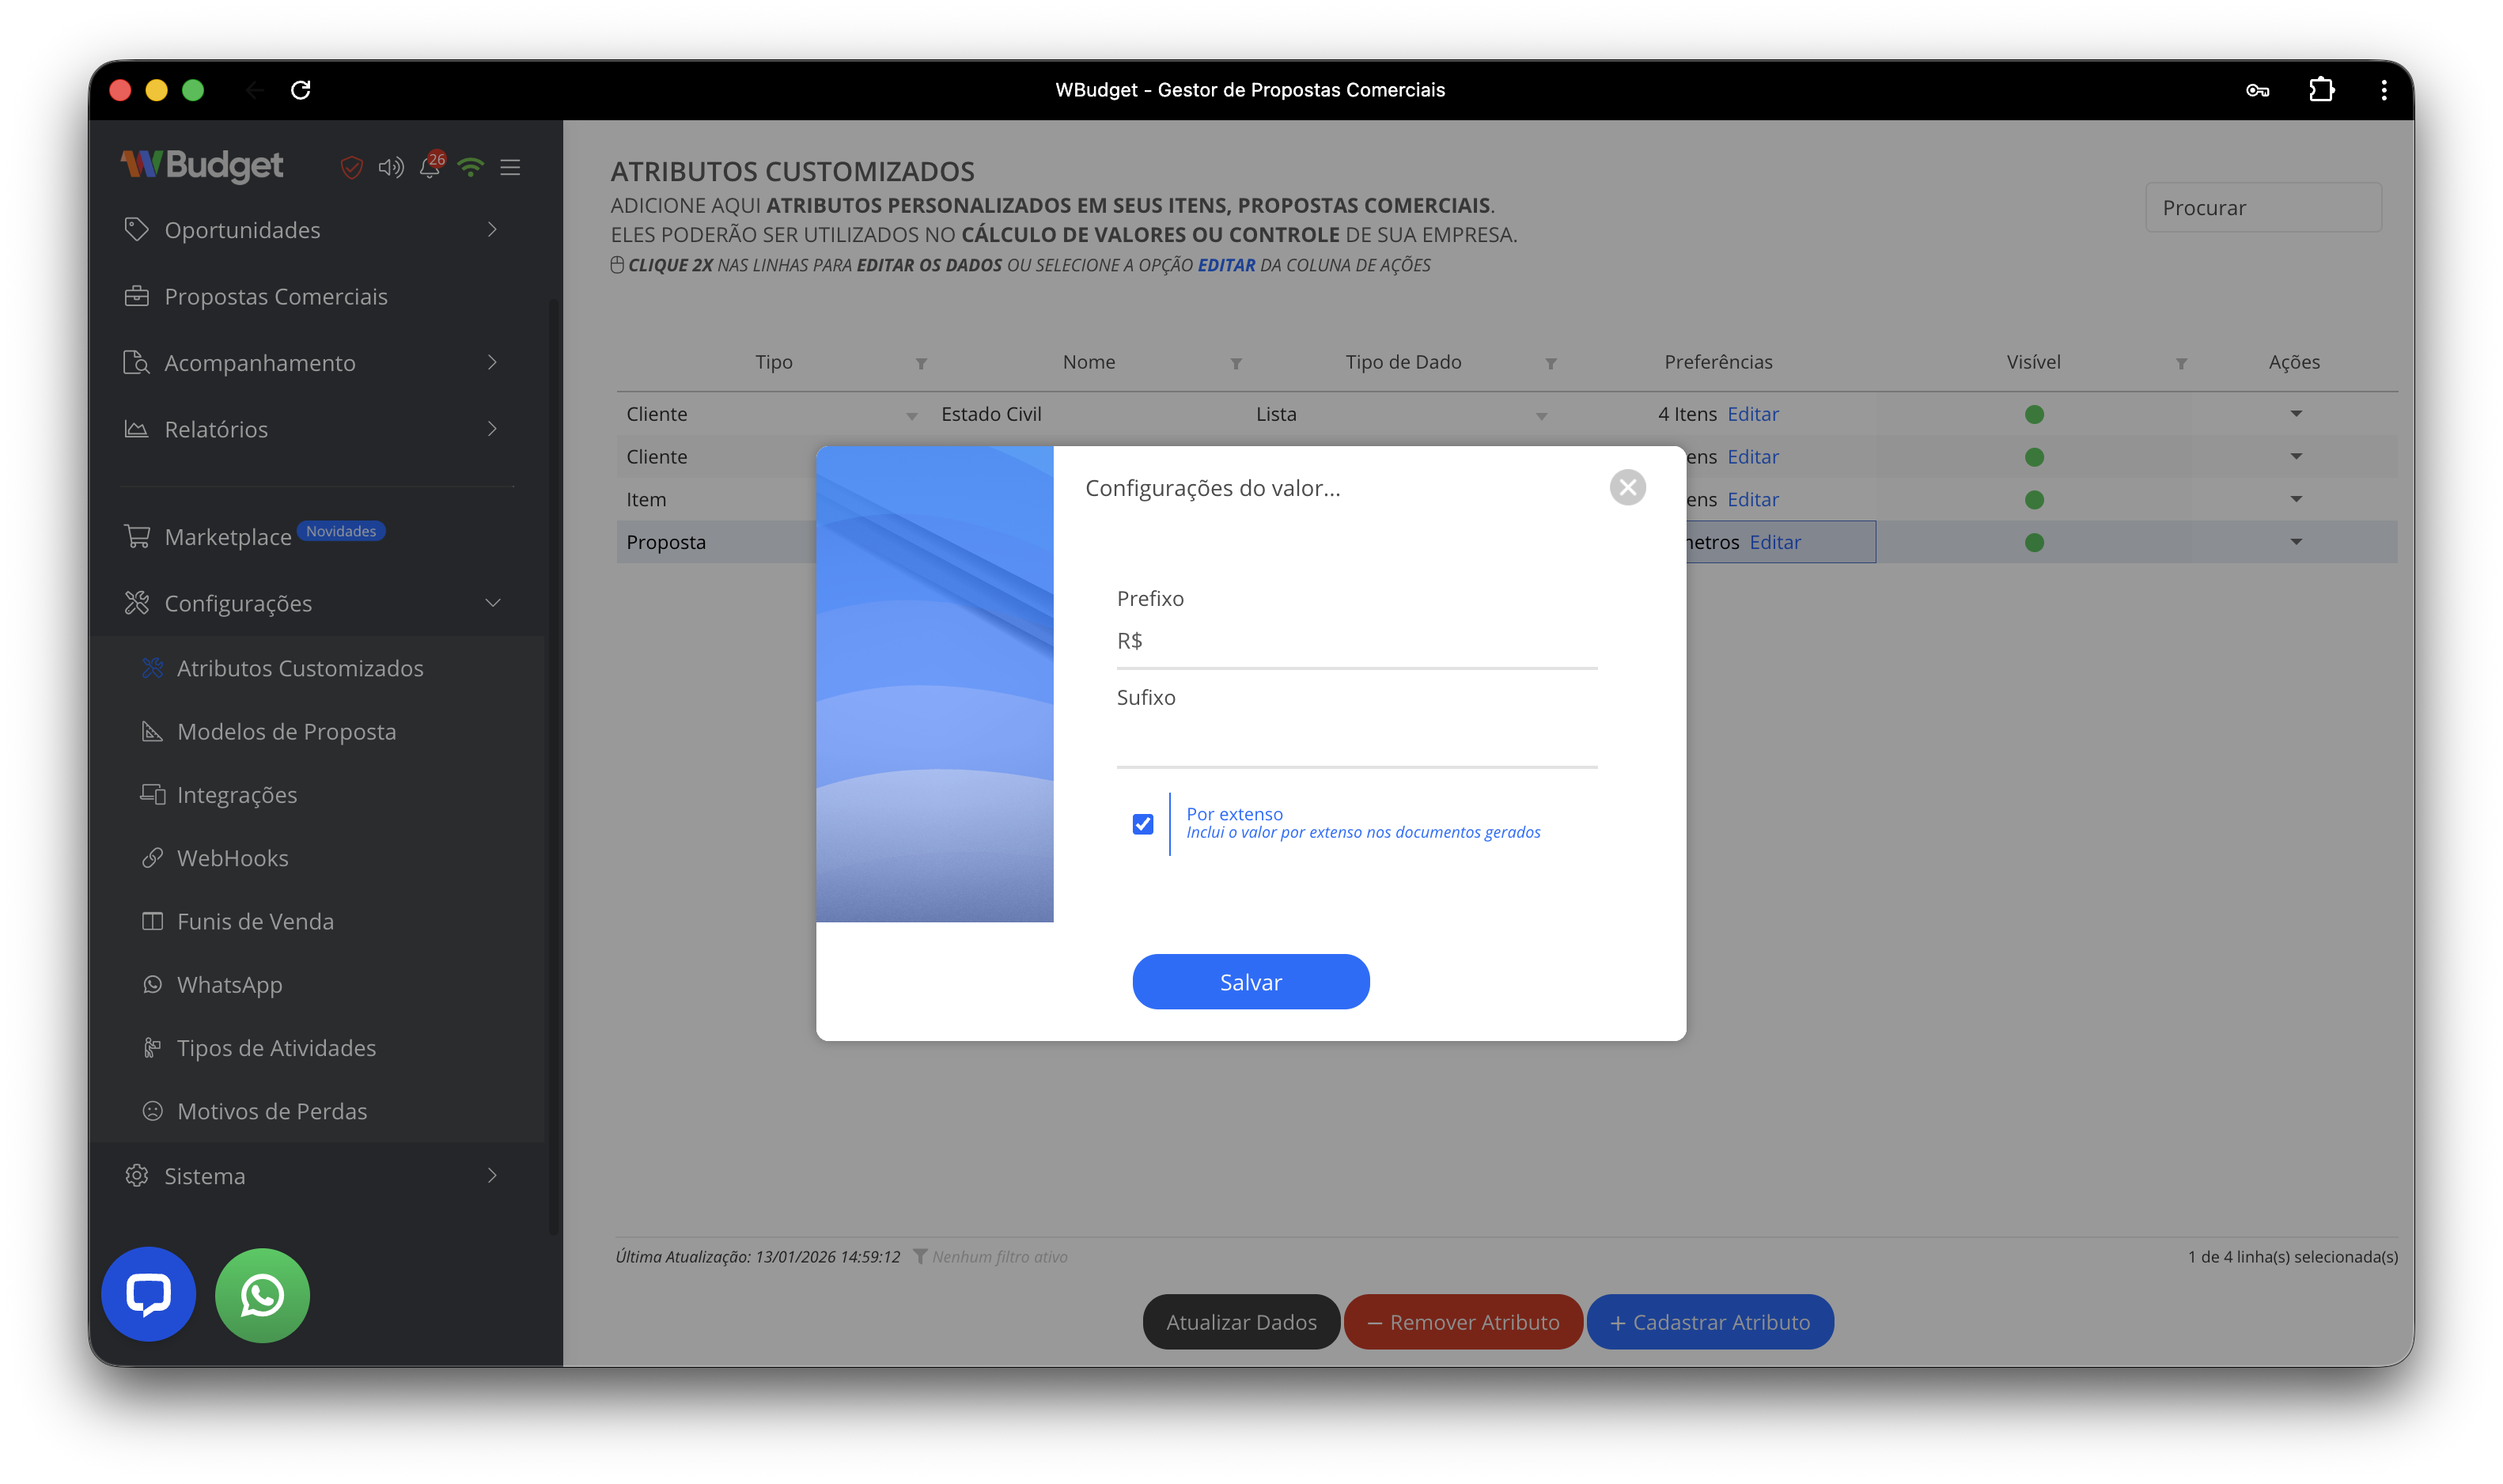Uncheck the Por extenso checkbox
This screenshot has height=1484, width=2503.
tap(1143, 823)
